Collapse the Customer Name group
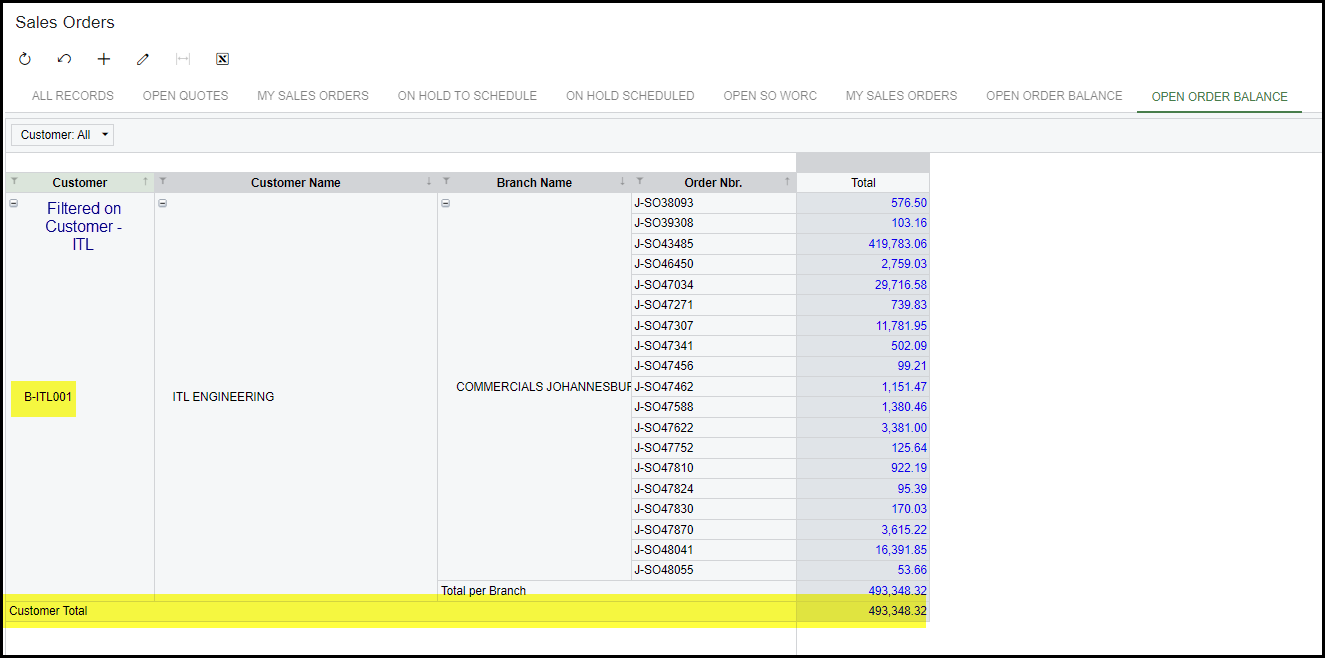This screenshot has width=1325, height=658. [162, 203]
